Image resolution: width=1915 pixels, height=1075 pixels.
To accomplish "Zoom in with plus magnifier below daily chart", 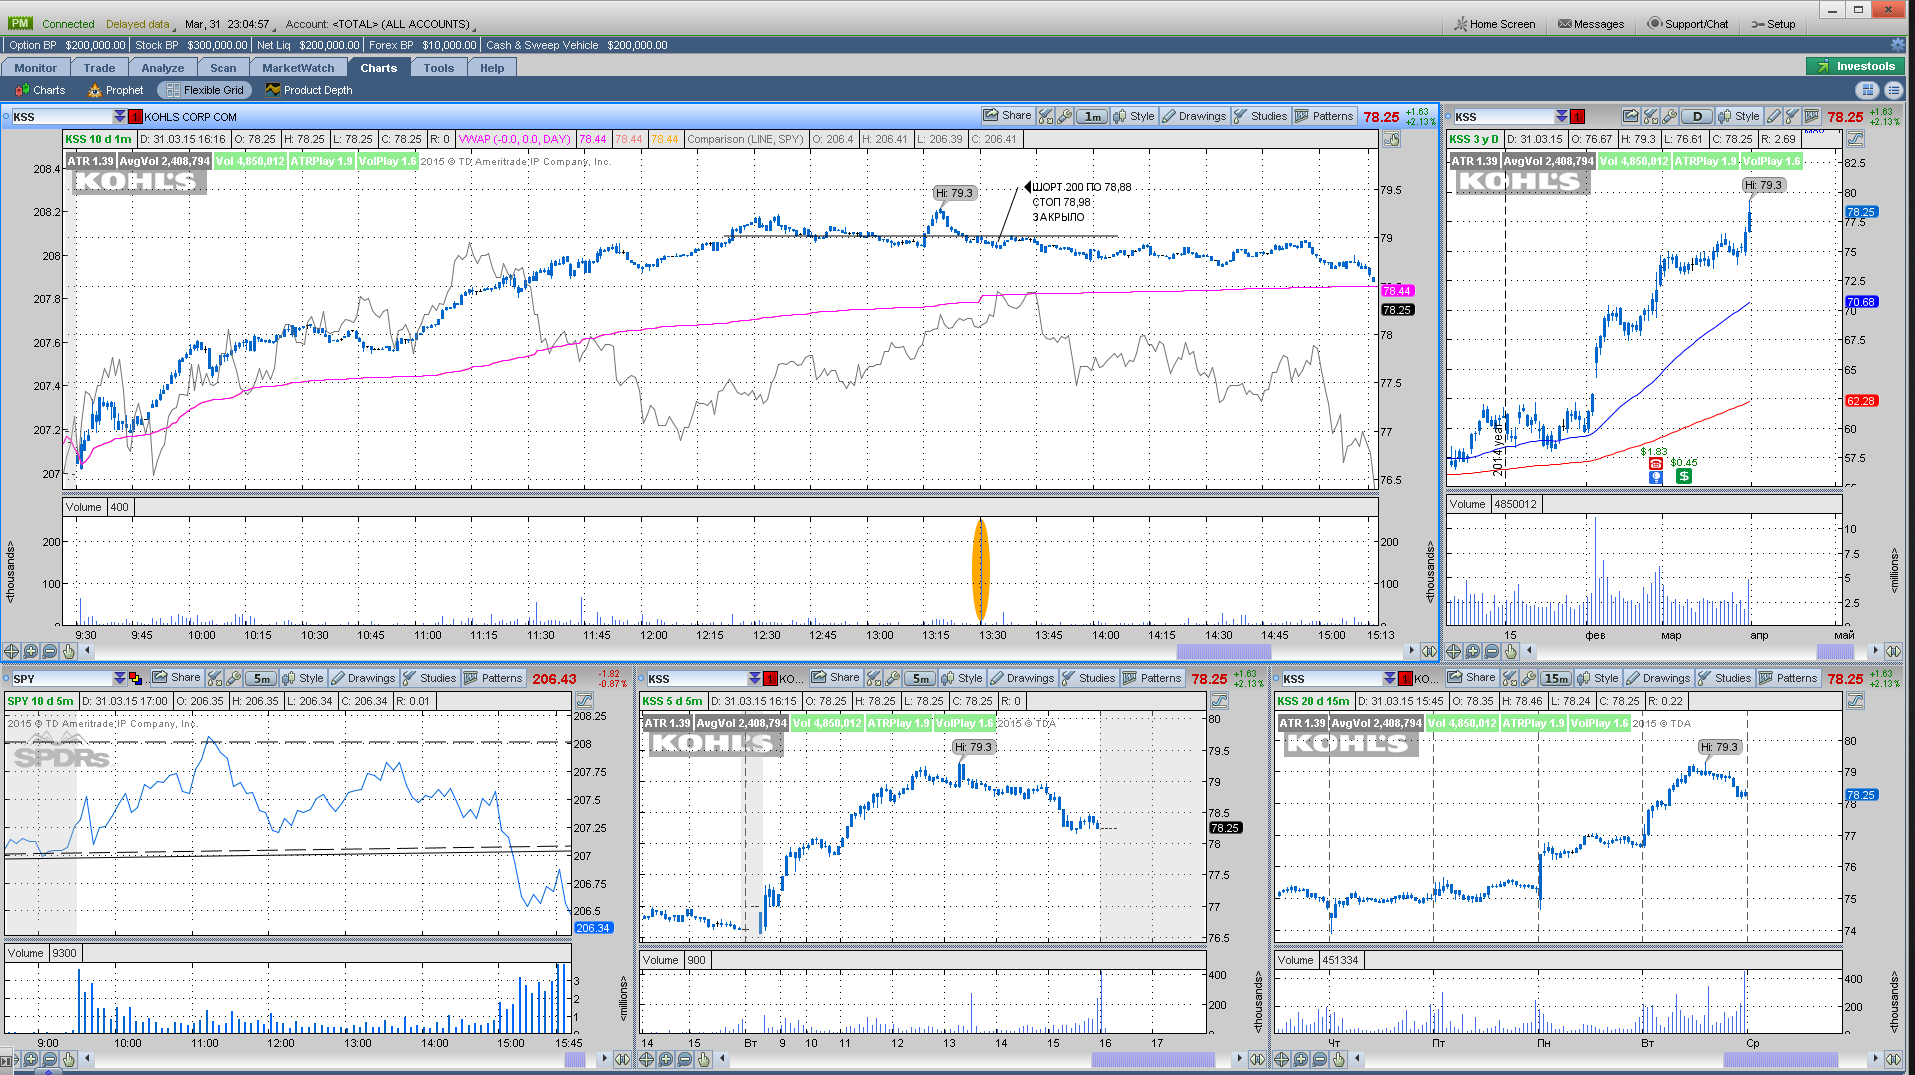I will tap(1472, 651).
